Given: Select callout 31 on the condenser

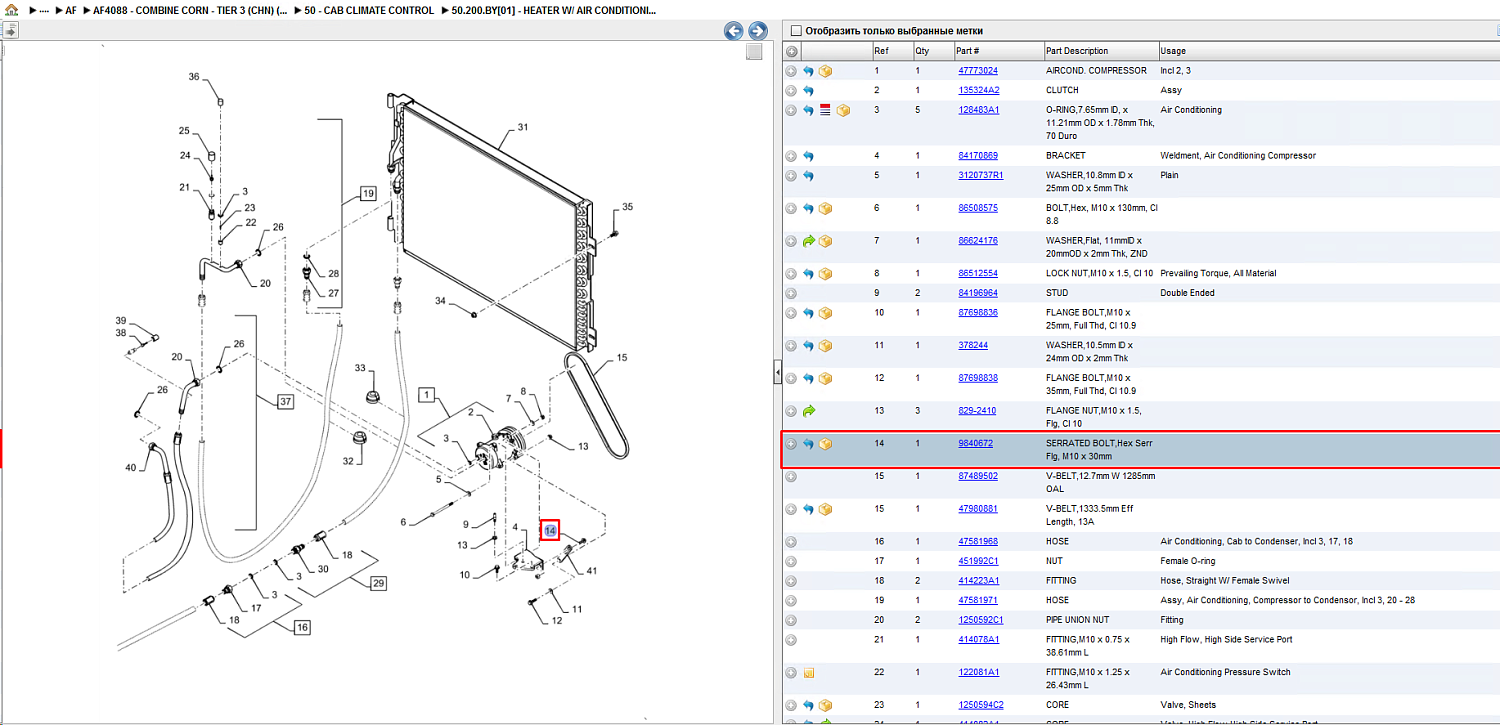Looking at the screenshot, I should (x=522, y=128).
